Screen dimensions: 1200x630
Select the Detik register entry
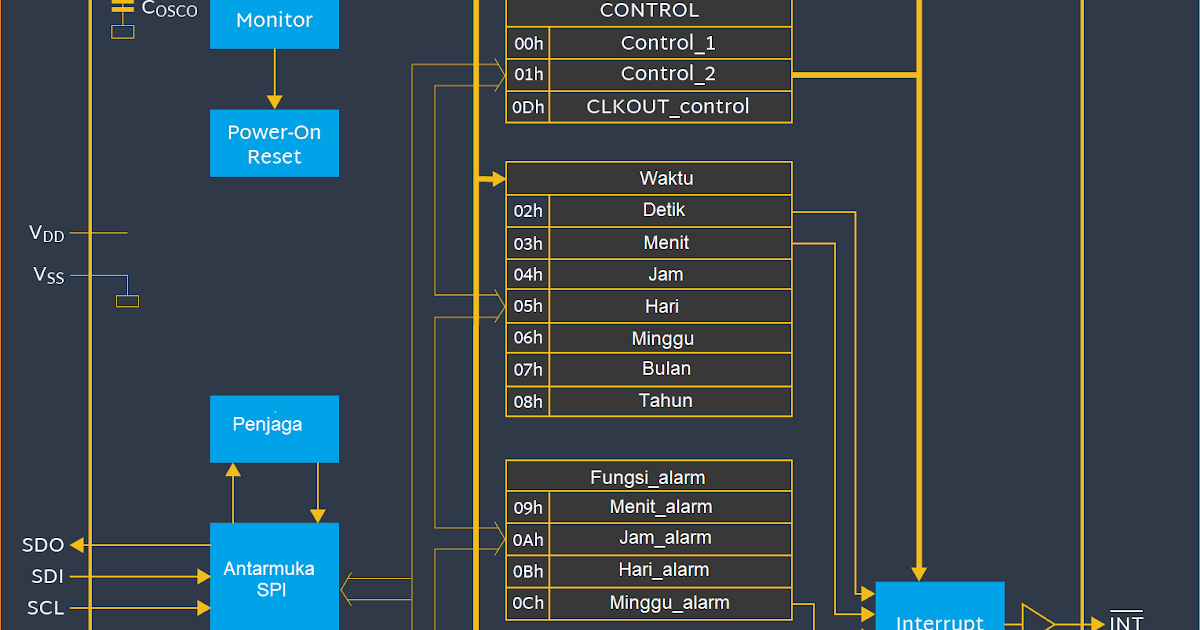pos(668,210)
